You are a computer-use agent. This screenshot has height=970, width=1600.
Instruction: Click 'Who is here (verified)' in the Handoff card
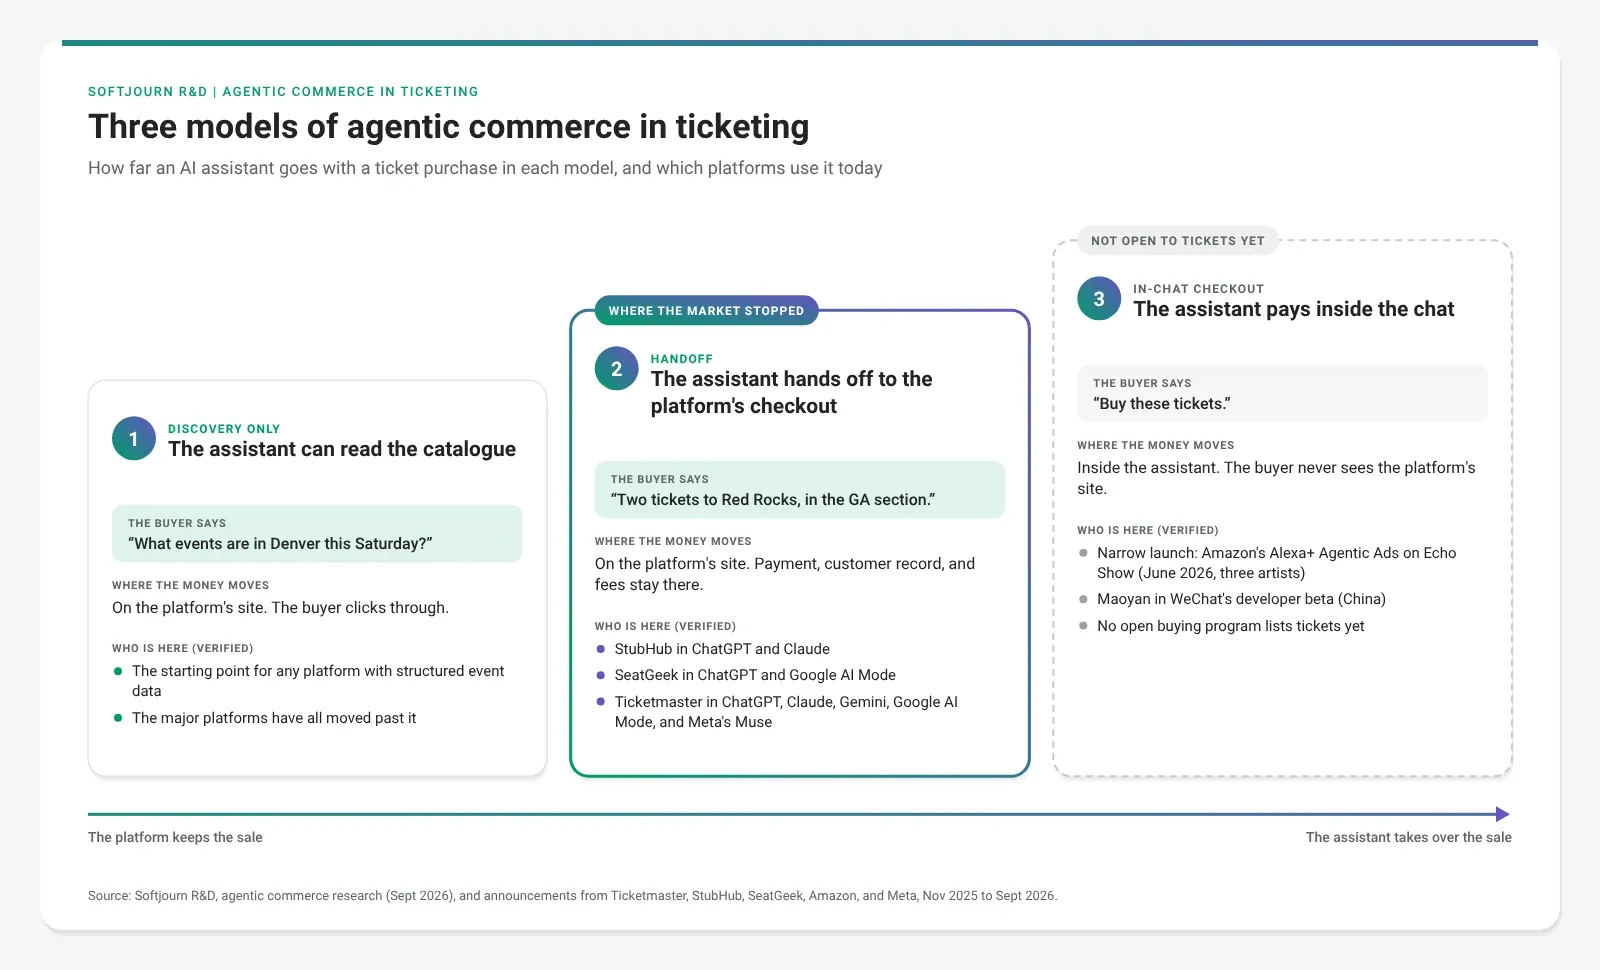coord(665,627)
